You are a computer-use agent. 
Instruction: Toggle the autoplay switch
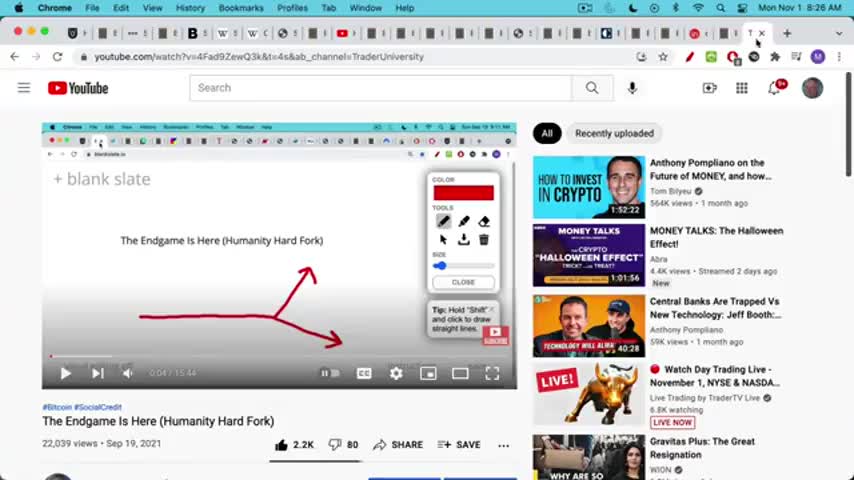[x=330, y=373]
